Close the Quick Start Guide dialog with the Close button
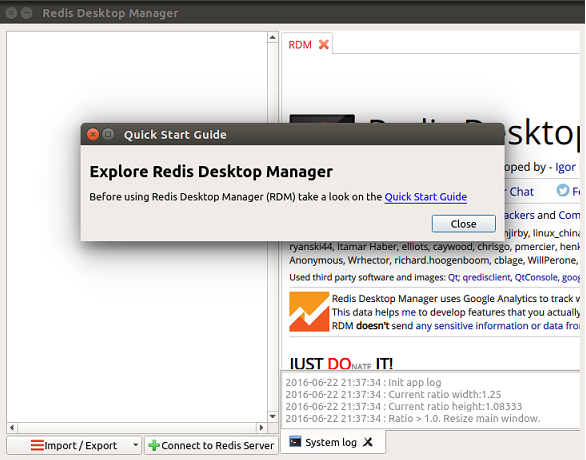Image resolution: width=586 pixels, height=460 pixels. [463, 223]
